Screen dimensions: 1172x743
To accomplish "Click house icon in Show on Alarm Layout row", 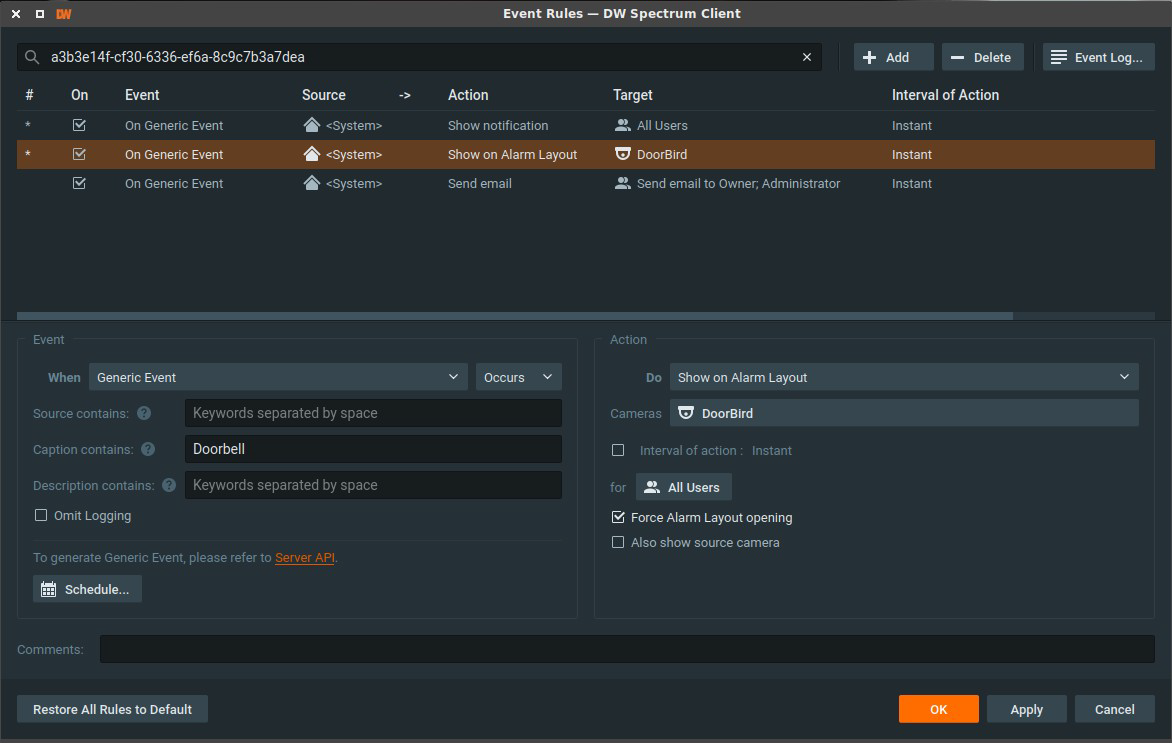I will (x=312, y=154).
